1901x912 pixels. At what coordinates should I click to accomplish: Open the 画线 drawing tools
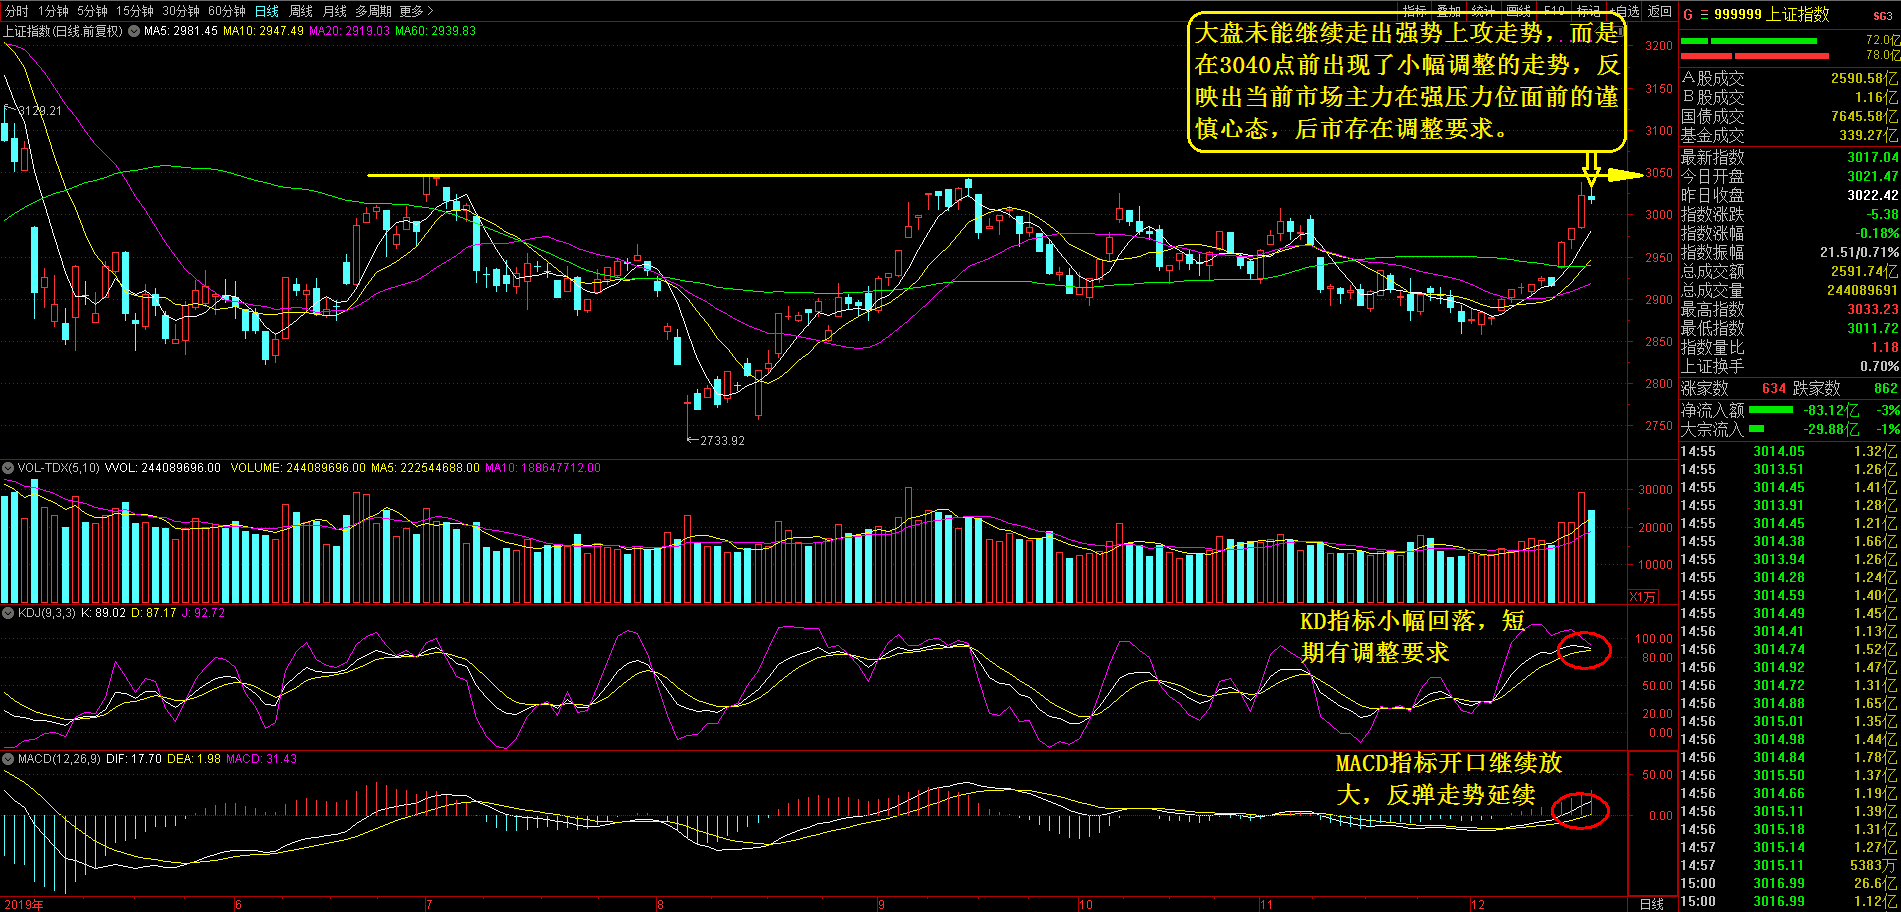click(1518, 11)
